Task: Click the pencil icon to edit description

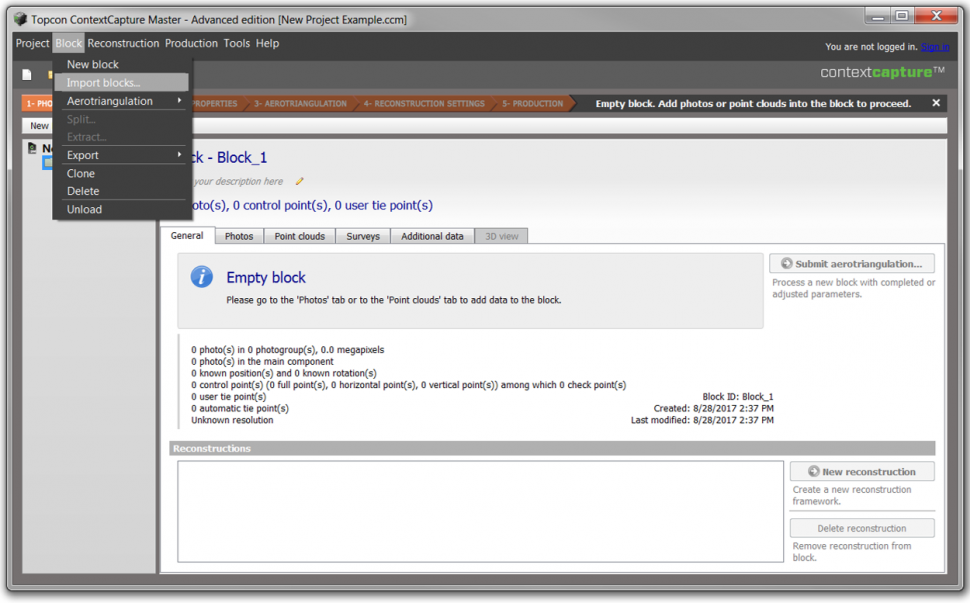Action: click(300, 181)
